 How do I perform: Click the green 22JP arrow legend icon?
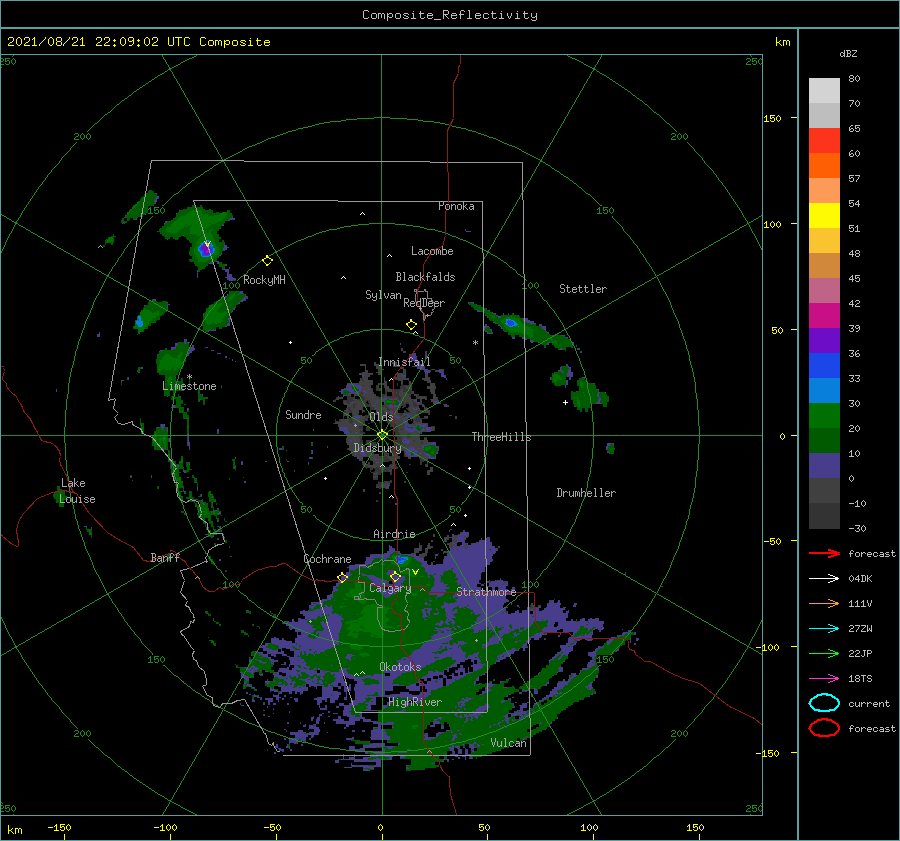point(824,653)
